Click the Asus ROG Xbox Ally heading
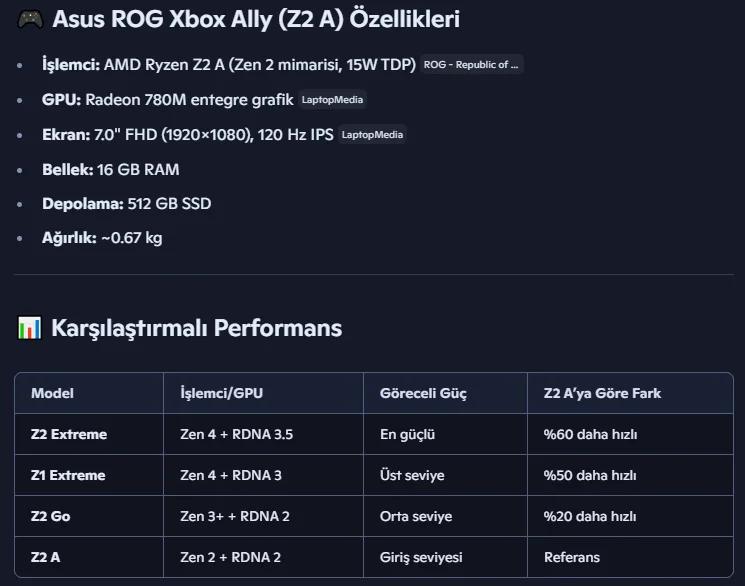The width and height of the screenshot is (745, 586). (x=256, y=19)
